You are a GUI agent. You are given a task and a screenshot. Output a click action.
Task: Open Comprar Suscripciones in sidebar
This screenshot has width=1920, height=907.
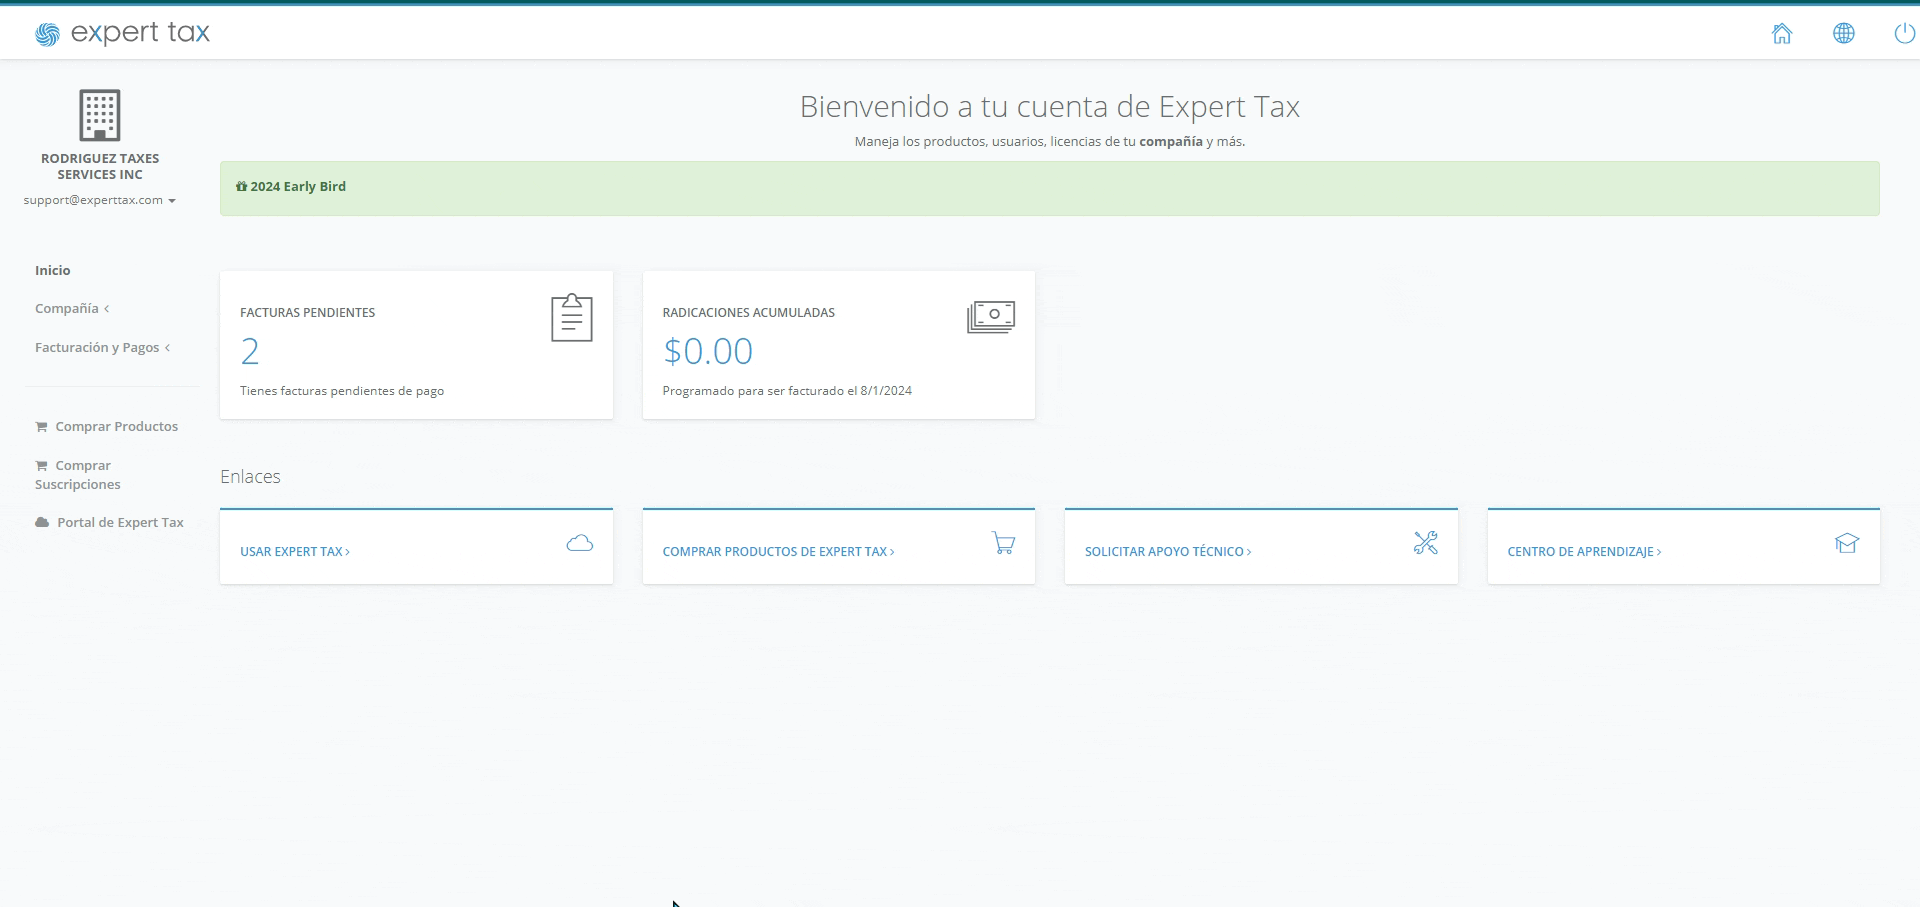click(x=78, y=475)
